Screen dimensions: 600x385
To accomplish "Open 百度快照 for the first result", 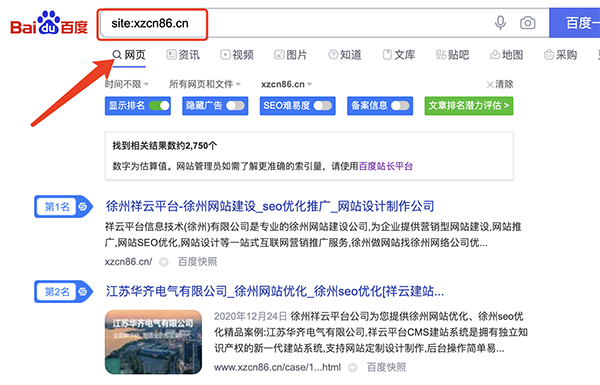I will (197, 262).
